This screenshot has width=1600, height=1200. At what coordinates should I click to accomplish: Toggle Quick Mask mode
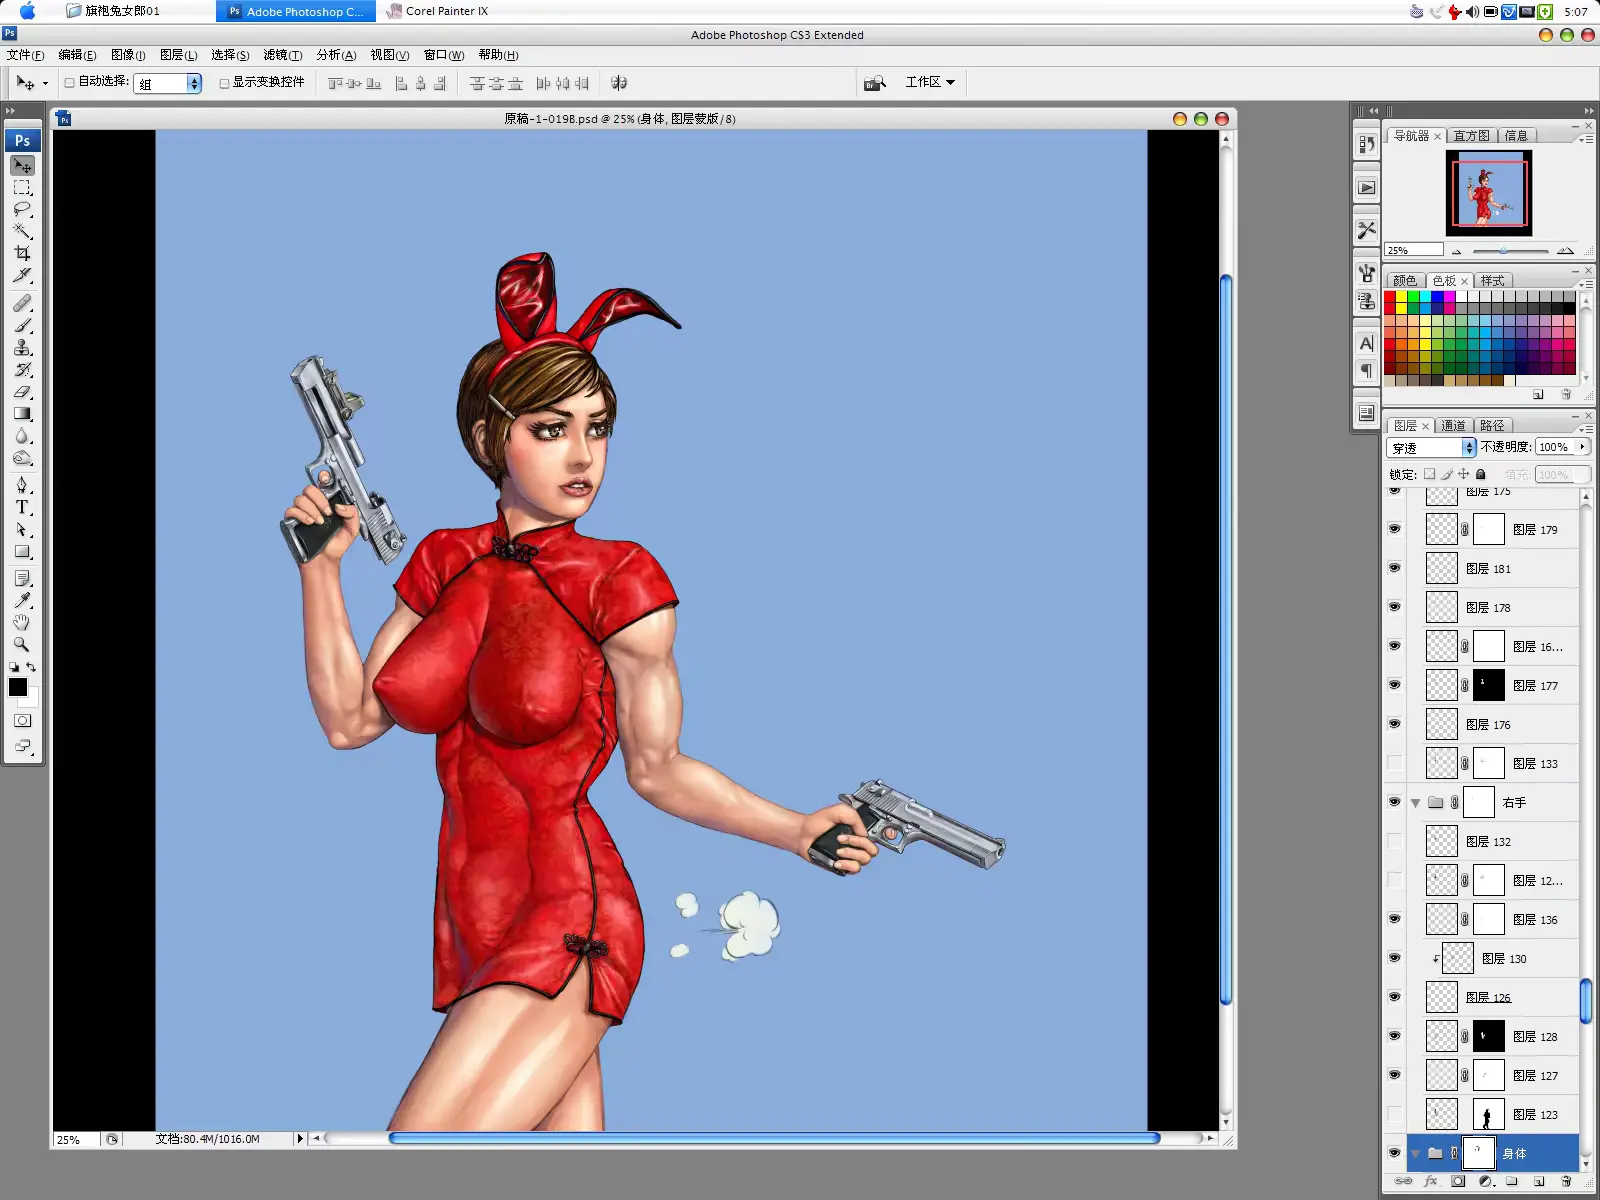click(x=22, y=720)
